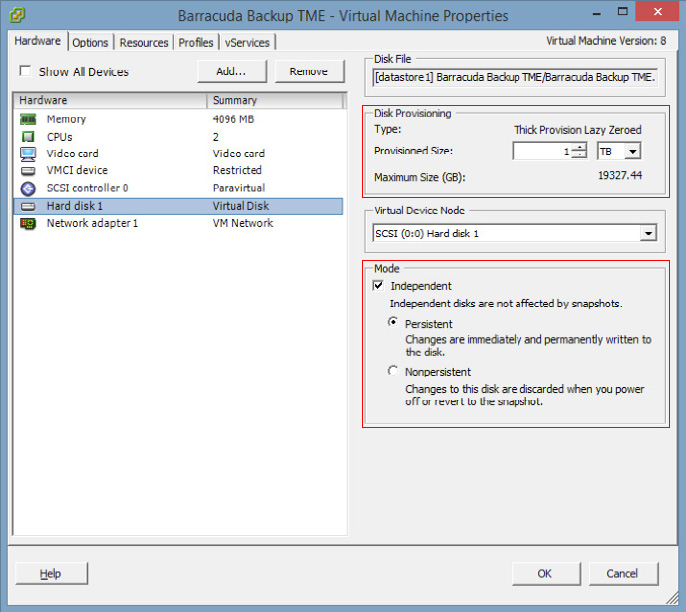The height and width of the screenshot is (612, 686).
Task: Click the Disk File path field
Action: tap(515, 77)
